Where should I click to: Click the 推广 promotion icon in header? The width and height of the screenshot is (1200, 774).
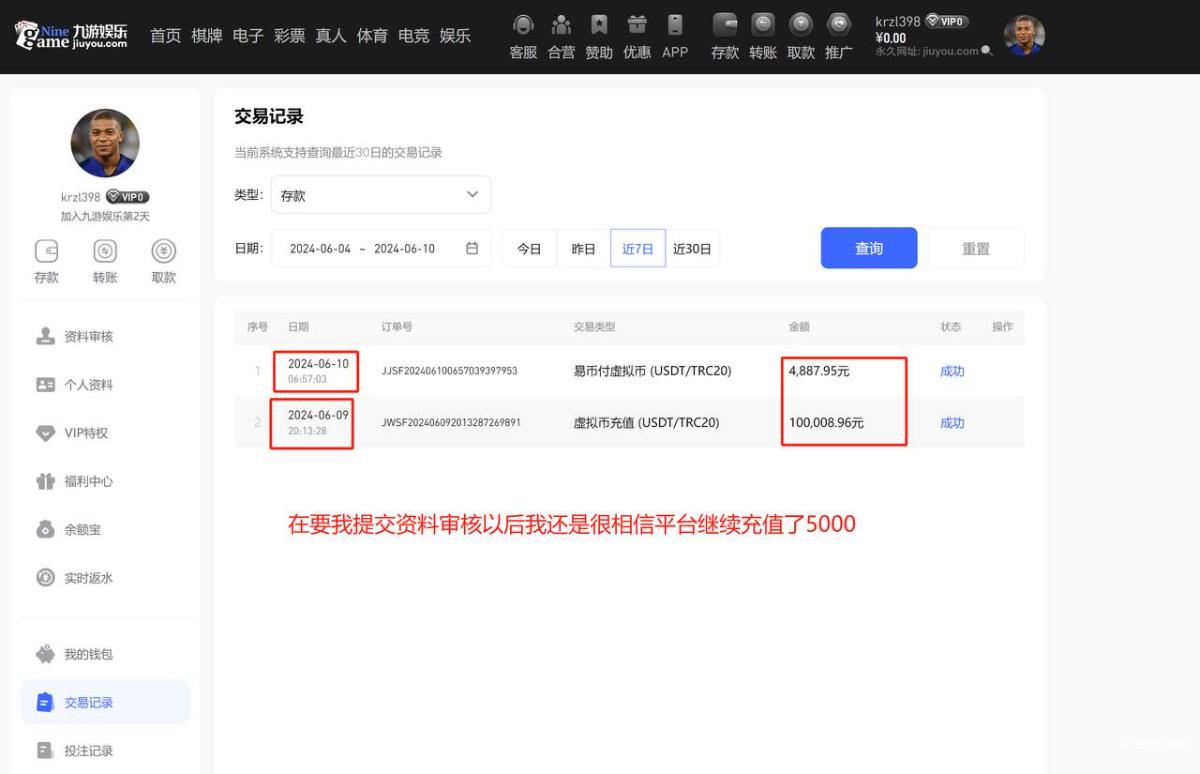(x=839, y=25)
